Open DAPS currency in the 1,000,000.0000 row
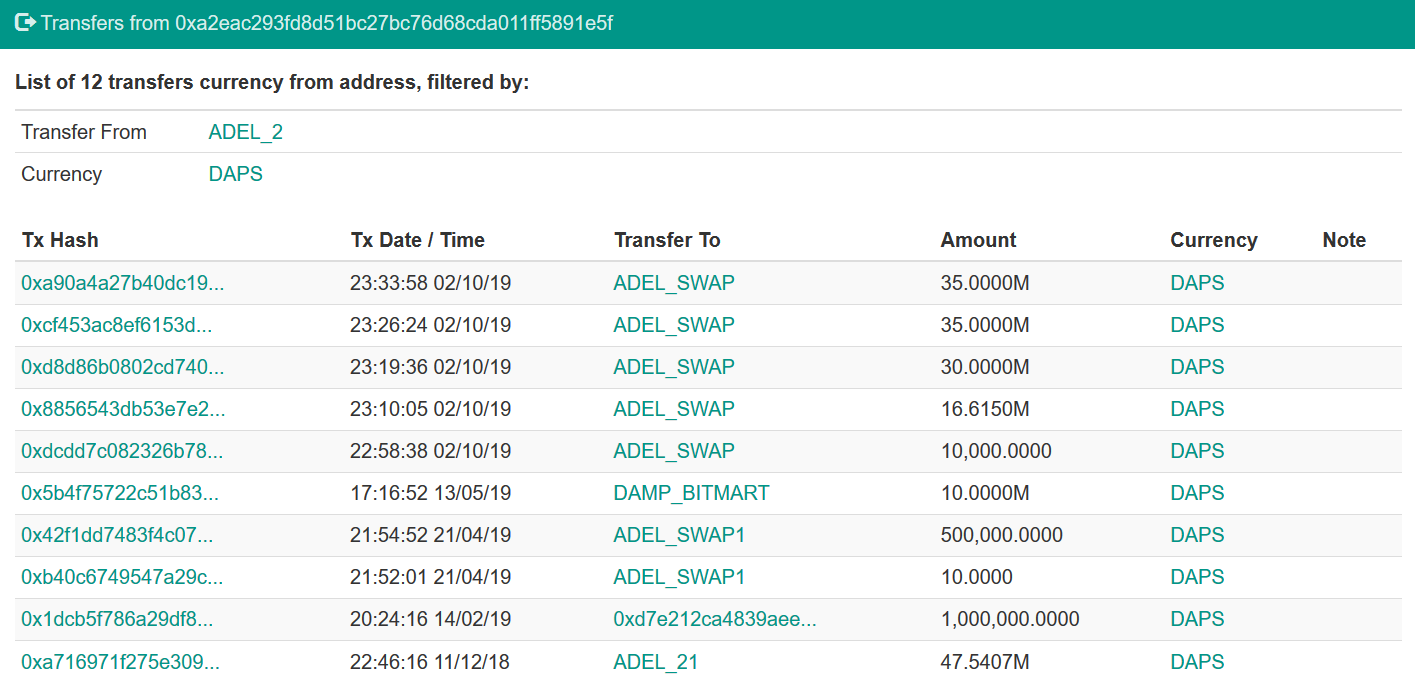The height and width of the screenshot is (682, 1415). [x=1197, y=619]
